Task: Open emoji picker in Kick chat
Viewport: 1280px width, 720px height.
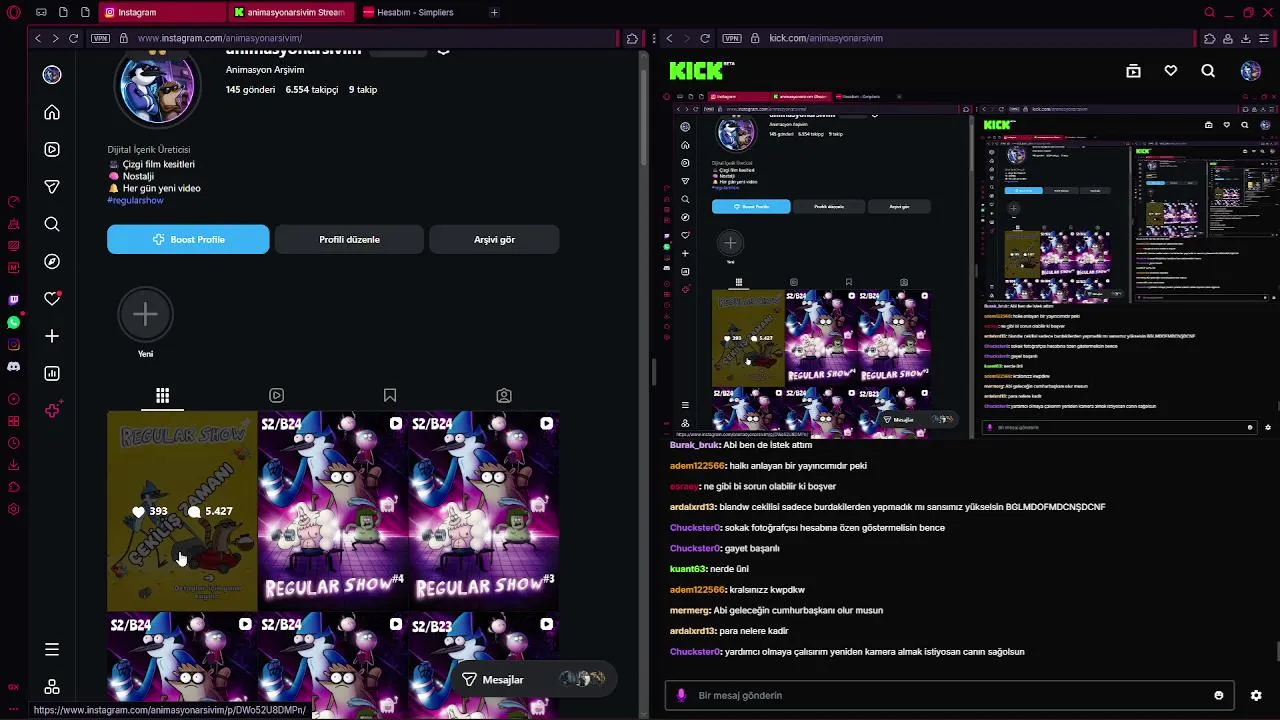Action: 1218,695
